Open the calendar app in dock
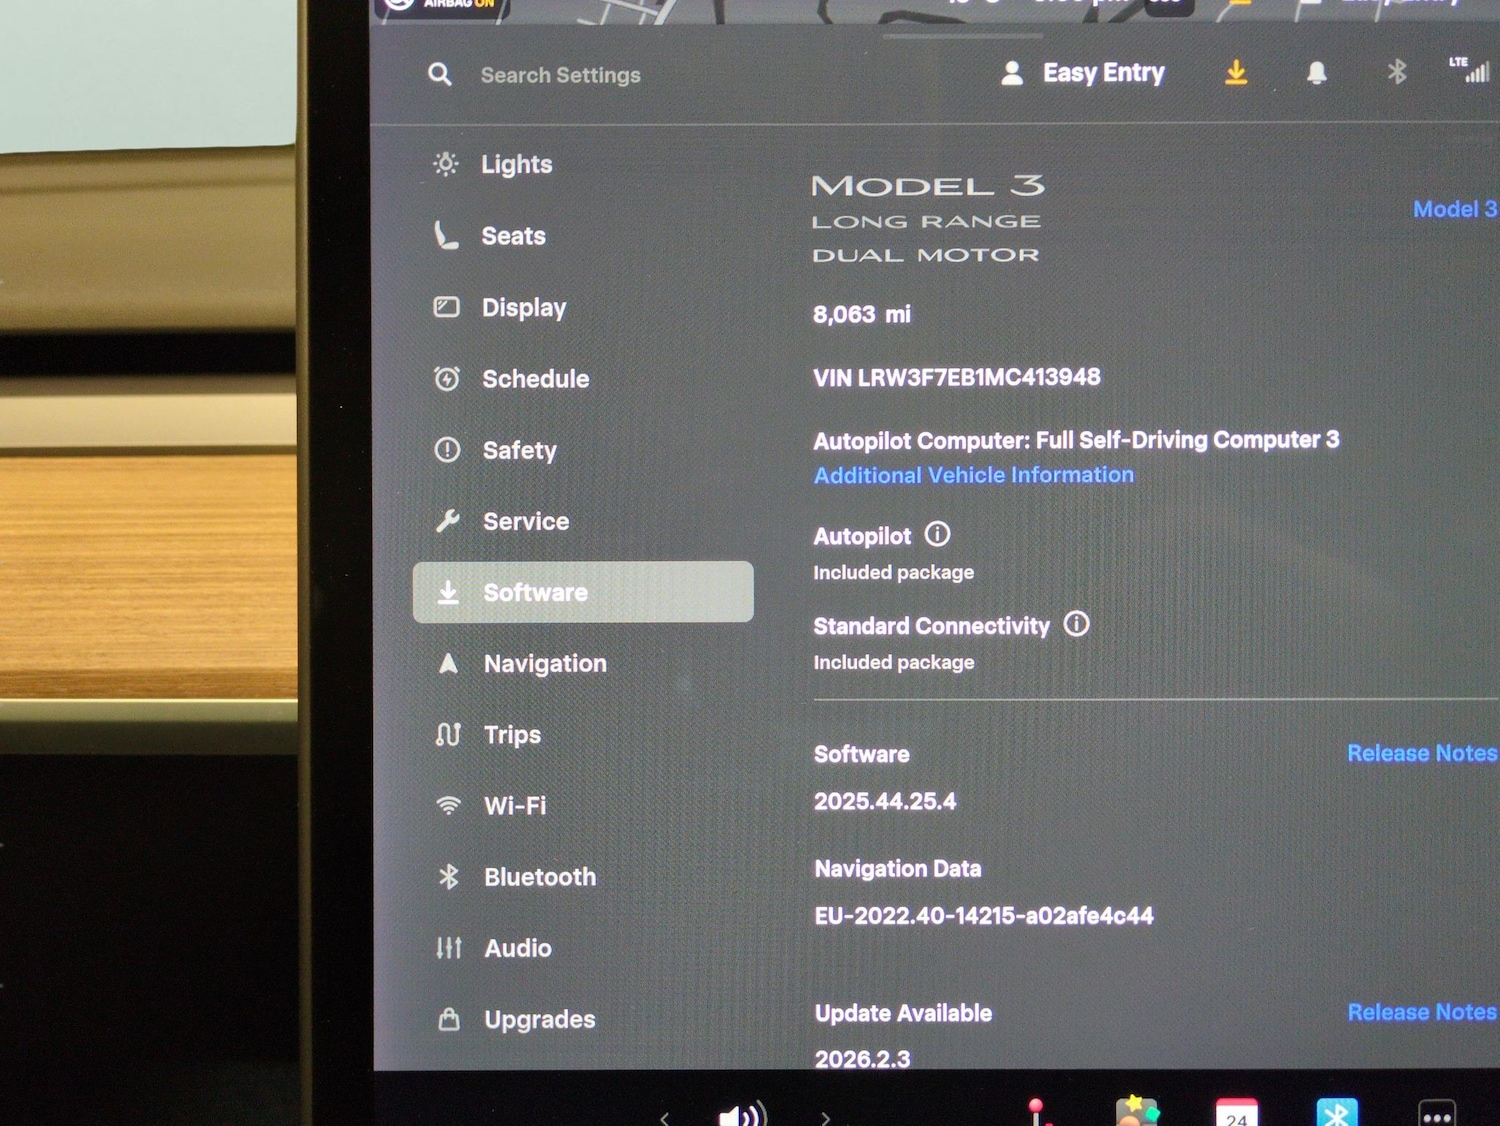The height and width of the screenshot is (1126, 1500). coord(1236,1113)
